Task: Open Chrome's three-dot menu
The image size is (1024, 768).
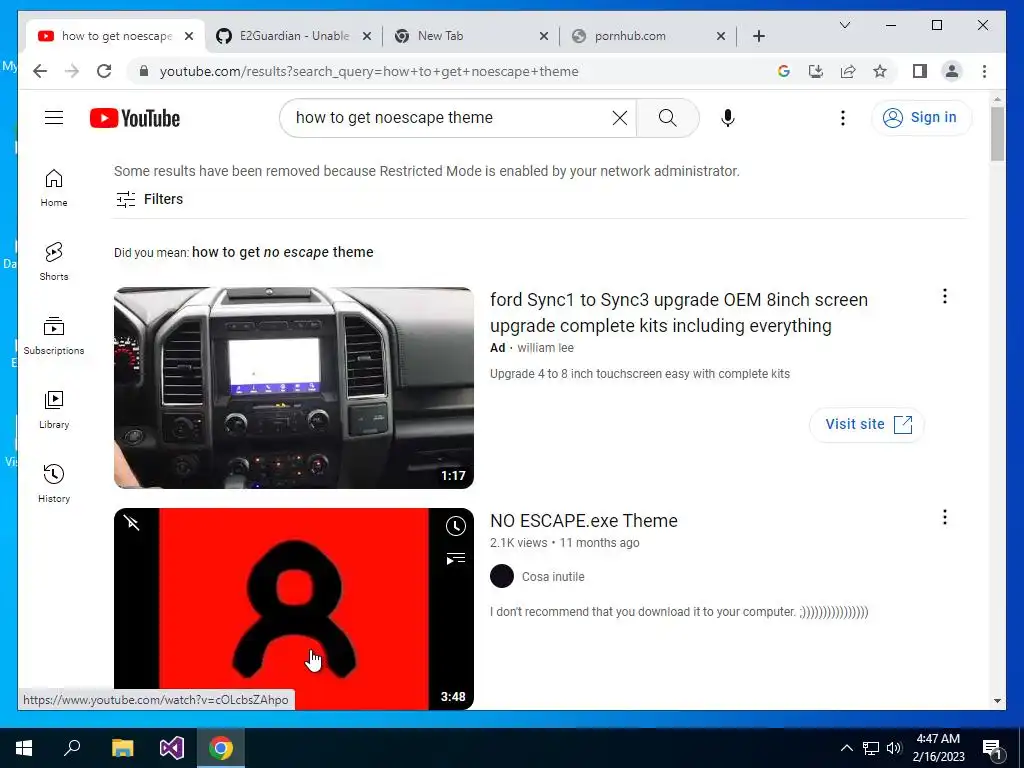Action: (984, 71)
